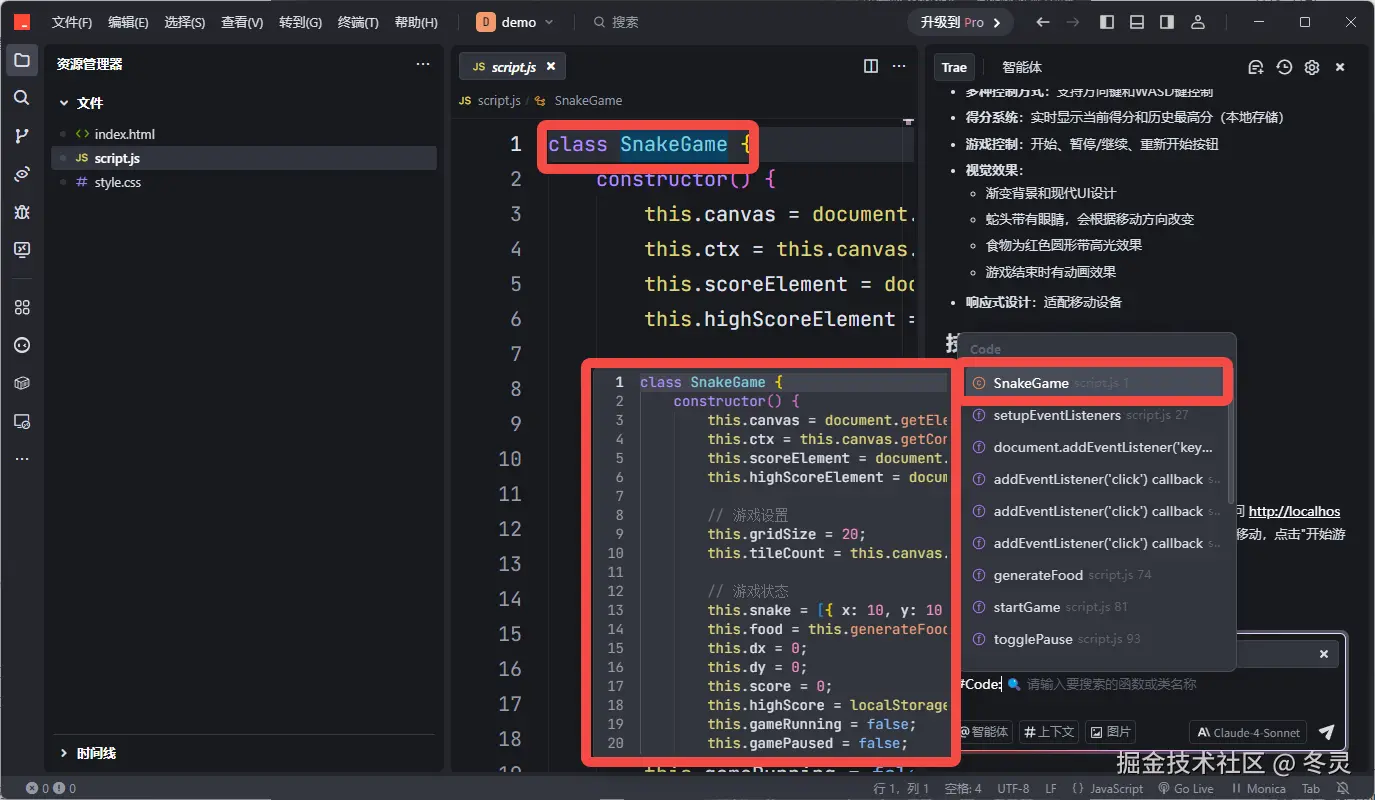Switch to the 智能体 tab
Image resolution: width=1375 pixels, height=800 pixels.
(x=1022, y=67)
